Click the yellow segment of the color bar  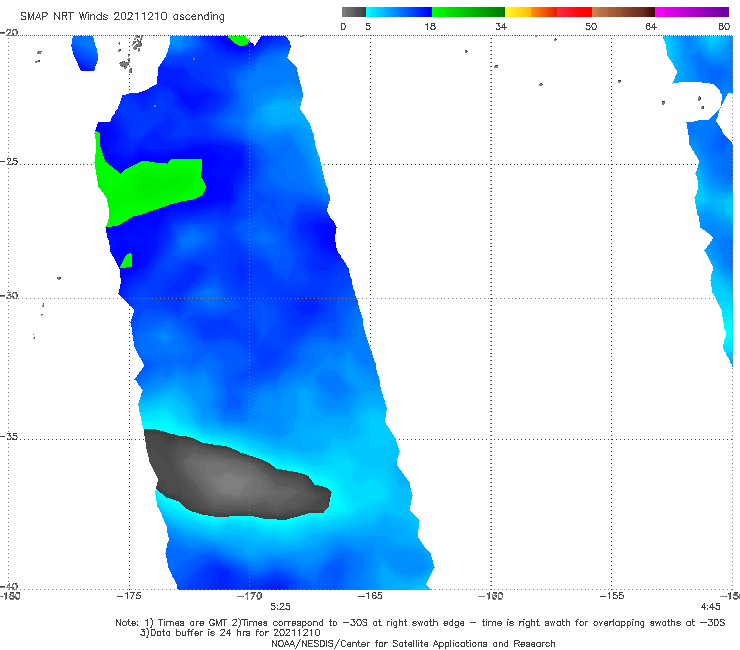click(518, 12)
